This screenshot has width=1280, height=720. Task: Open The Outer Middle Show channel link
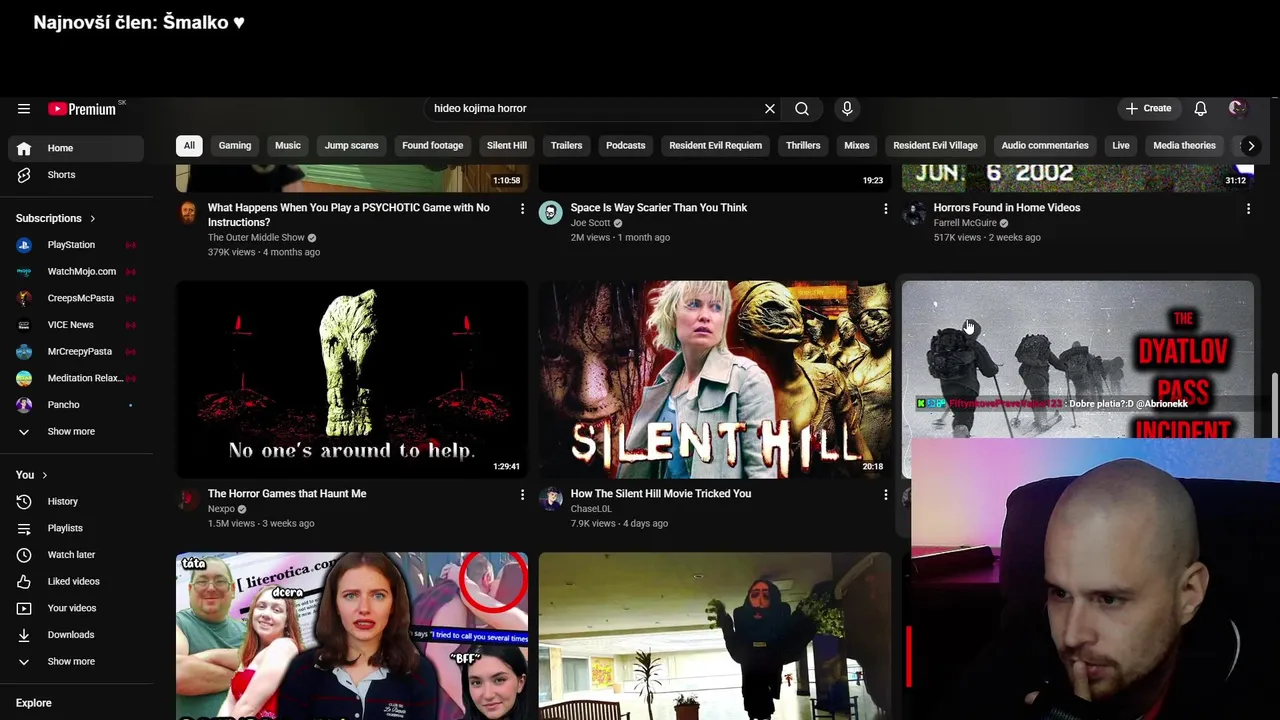click(x=256, y=238)
